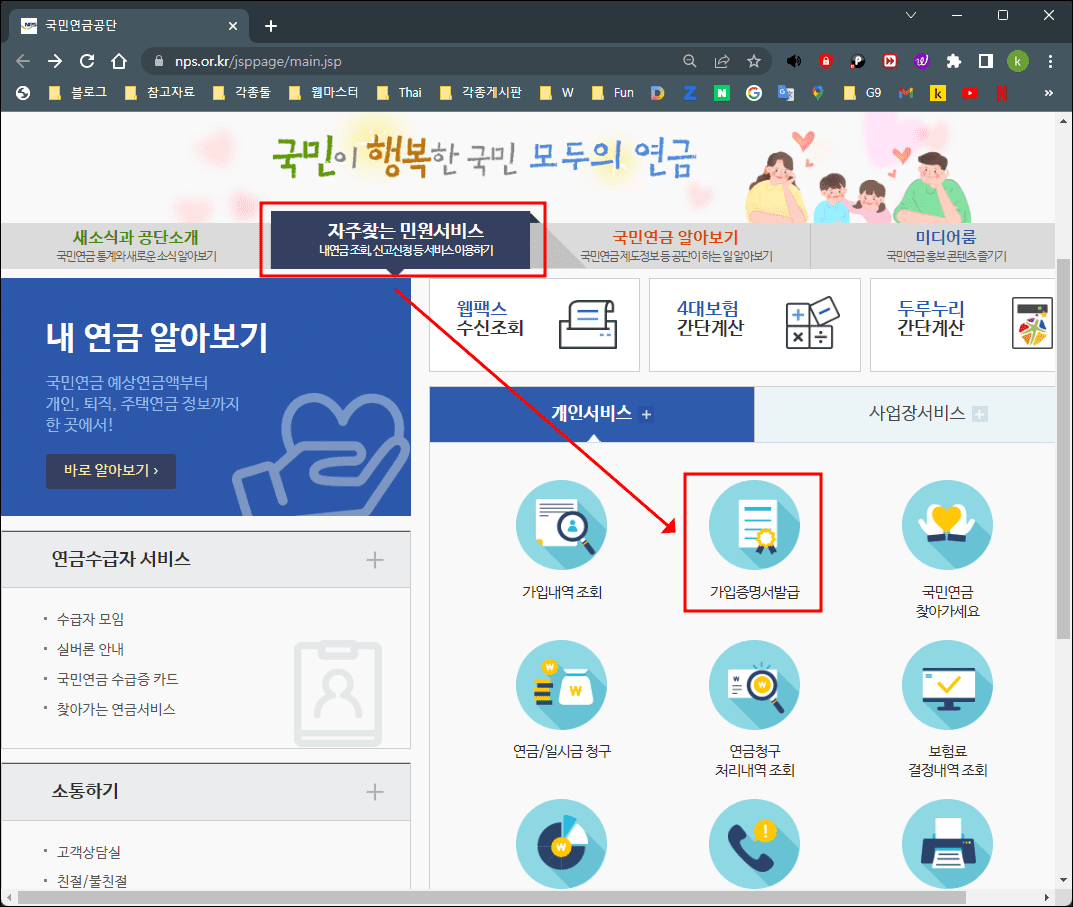The width and height of the screenshot is (1073, 907).
Task: Click the pie chart service icon
Action: click(561, 845)
